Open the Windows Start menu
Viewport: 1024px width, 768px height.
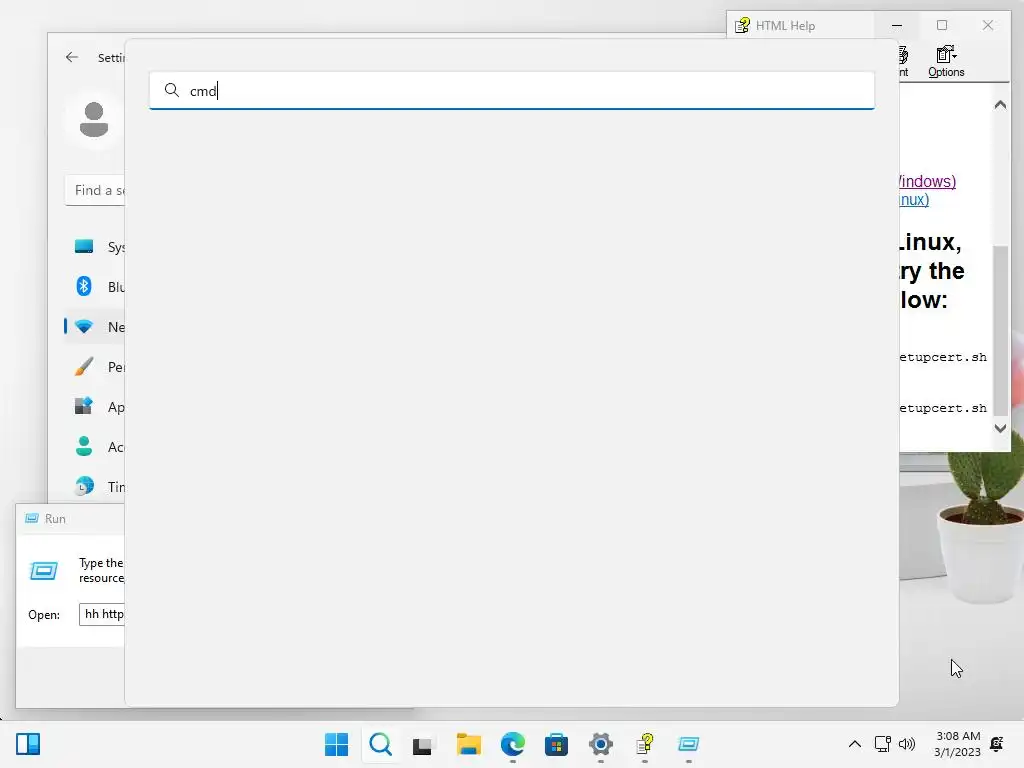(336, 744)
